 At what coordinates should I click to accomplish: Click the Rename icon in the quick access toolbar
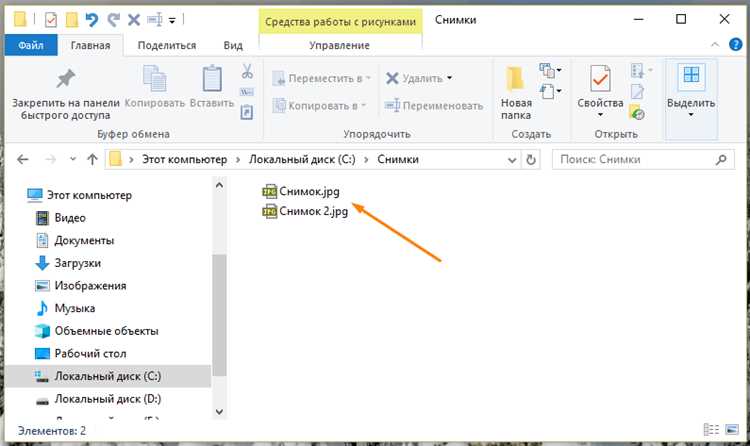(x=154, y=20)
